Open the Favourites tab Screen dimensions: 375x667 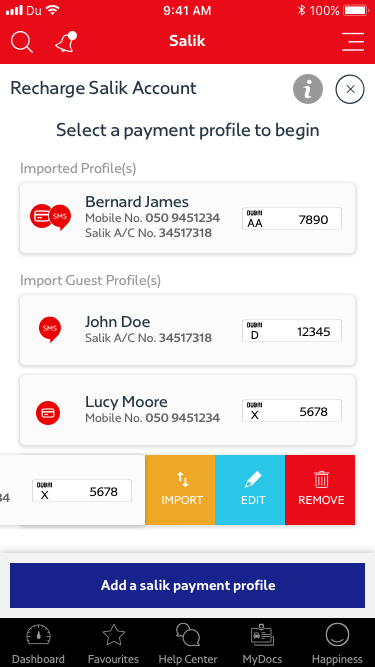(x=113, y=644)
